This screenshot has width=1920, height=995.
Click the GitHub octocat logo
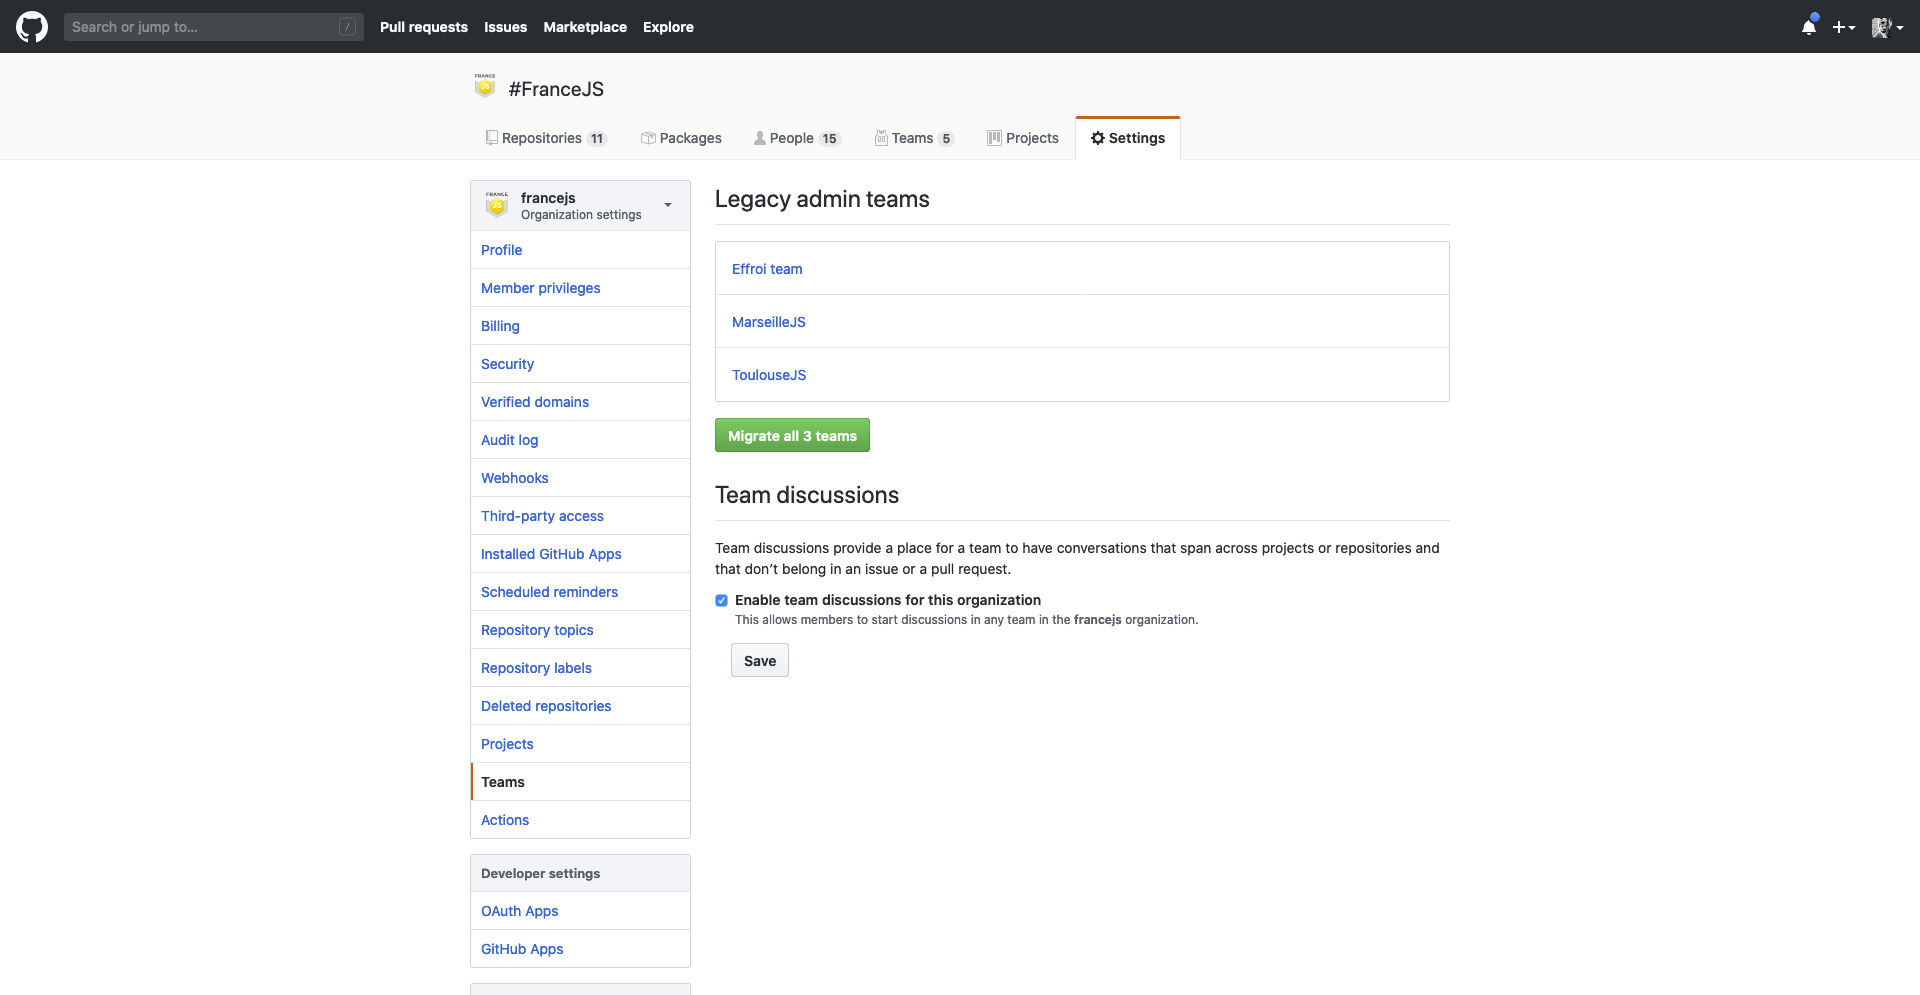pyautogui.click(x=32, y=27)
